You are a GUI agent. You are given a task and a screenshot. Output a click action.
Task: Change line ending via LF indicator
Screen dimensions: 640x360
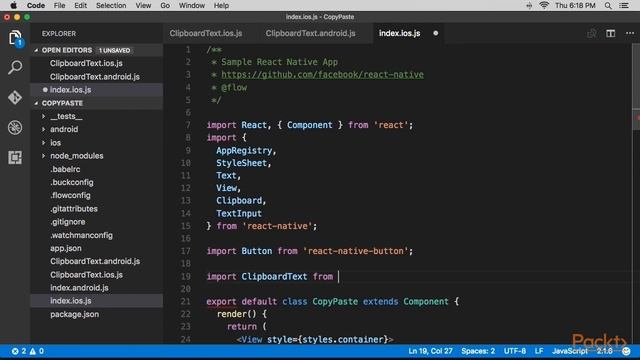539,351
